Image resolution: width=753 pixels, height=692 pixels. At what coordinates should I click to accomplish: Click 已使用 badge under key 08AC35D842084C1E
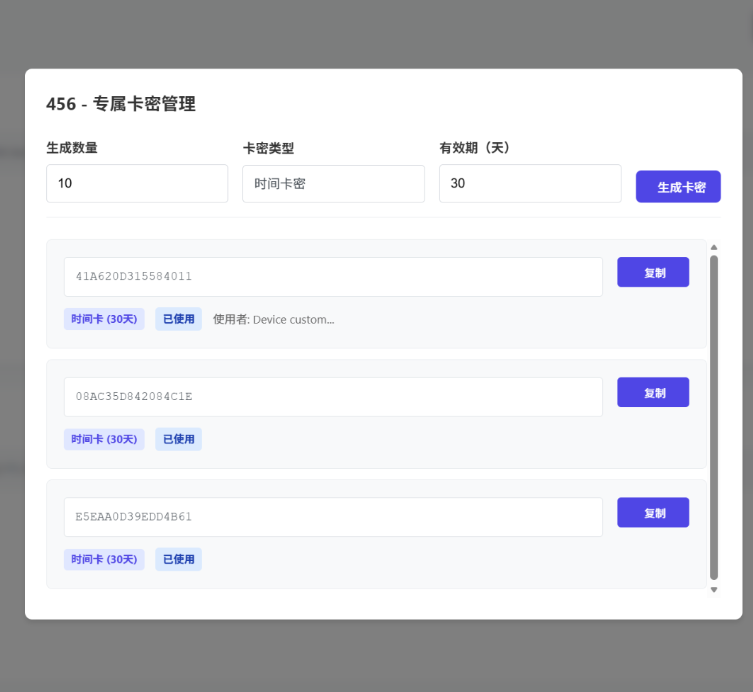click(x=178, y=439)
